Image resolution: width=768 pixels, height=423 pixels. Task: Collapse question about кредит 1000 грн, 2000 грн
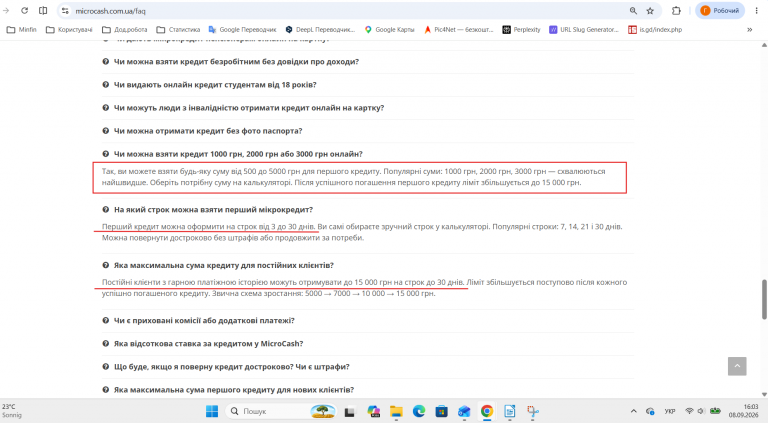[x=238, y=154]
